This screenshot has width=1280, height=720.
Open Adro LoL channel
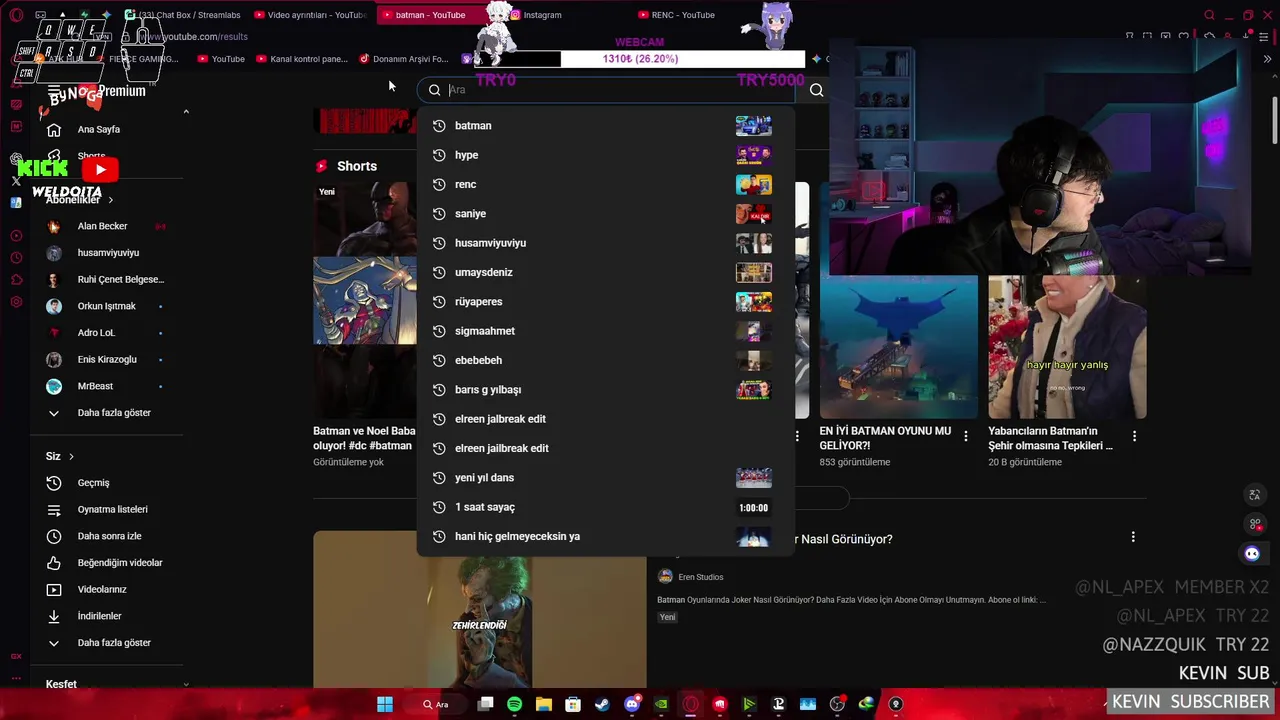point(108,333)
